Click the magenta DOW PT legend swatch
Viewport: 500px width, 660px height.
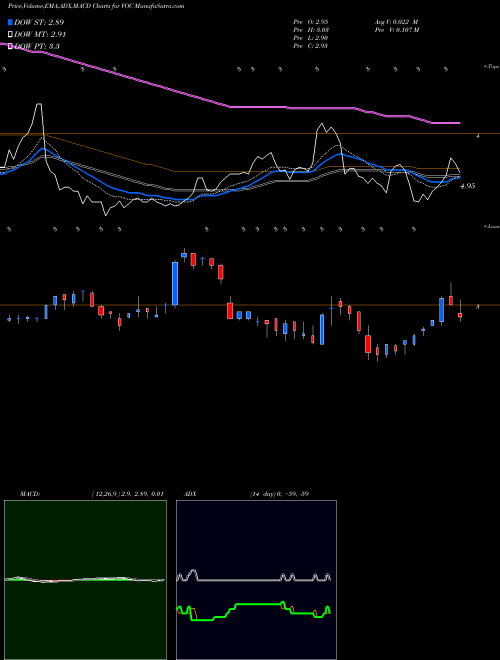click(11, 46)
